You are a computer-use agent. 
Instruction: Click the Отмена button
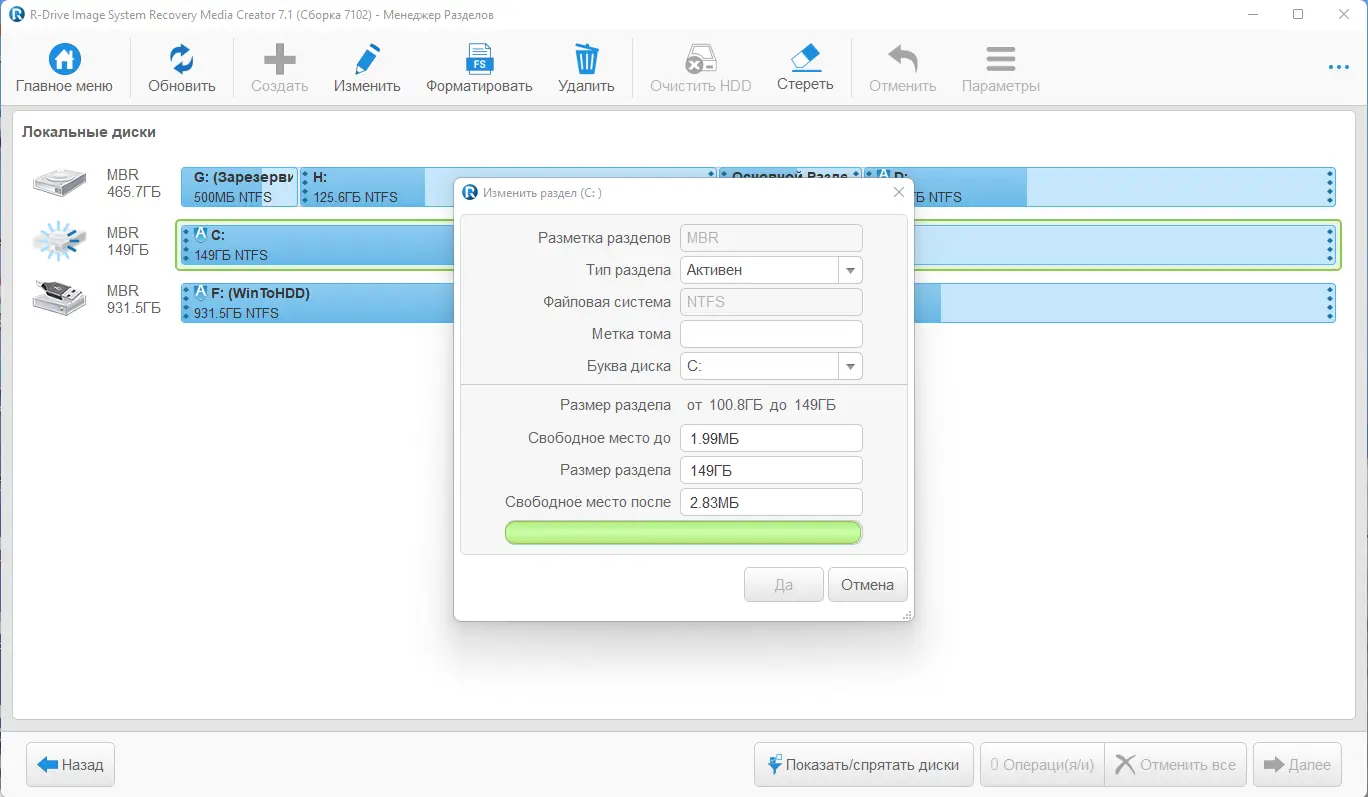point(867,585)
